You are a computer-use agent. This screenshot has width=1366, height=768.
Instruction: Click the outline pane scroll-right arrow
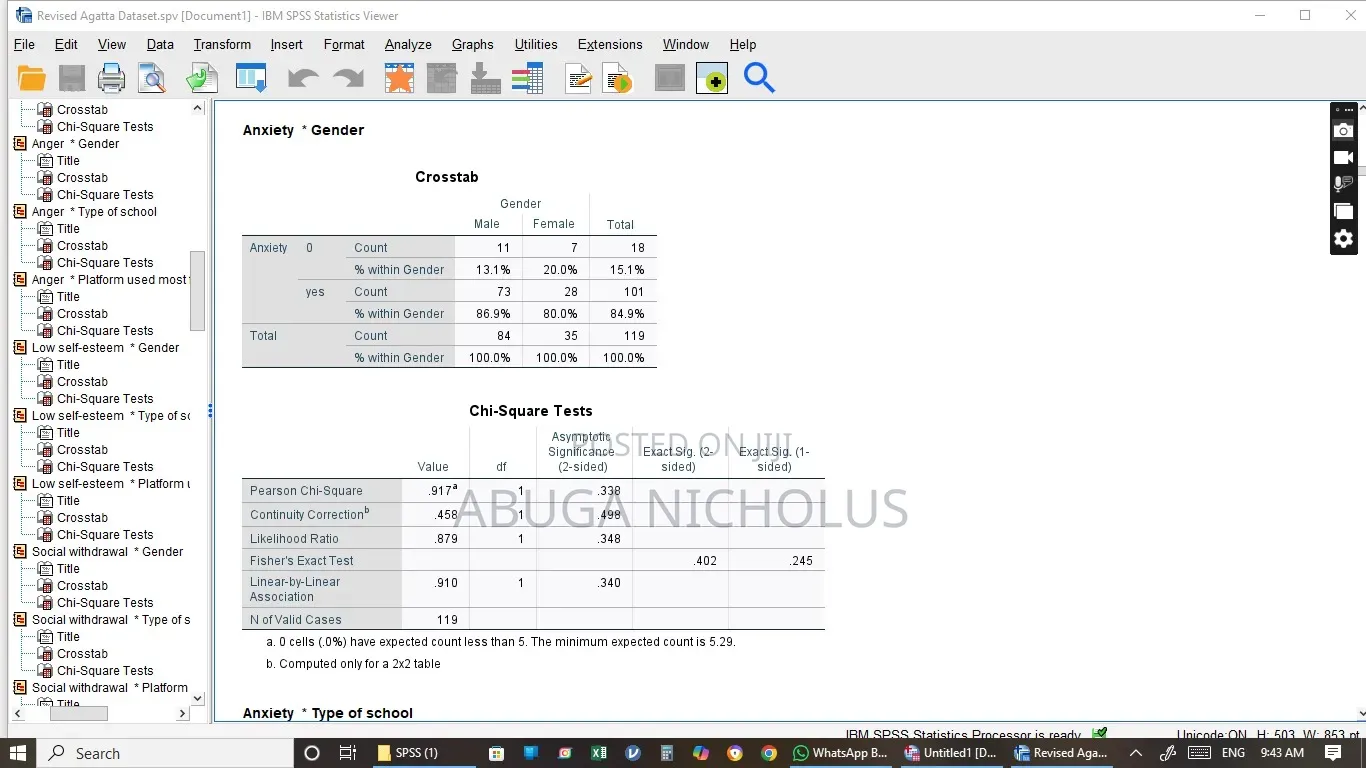click(x=182, y=713)
